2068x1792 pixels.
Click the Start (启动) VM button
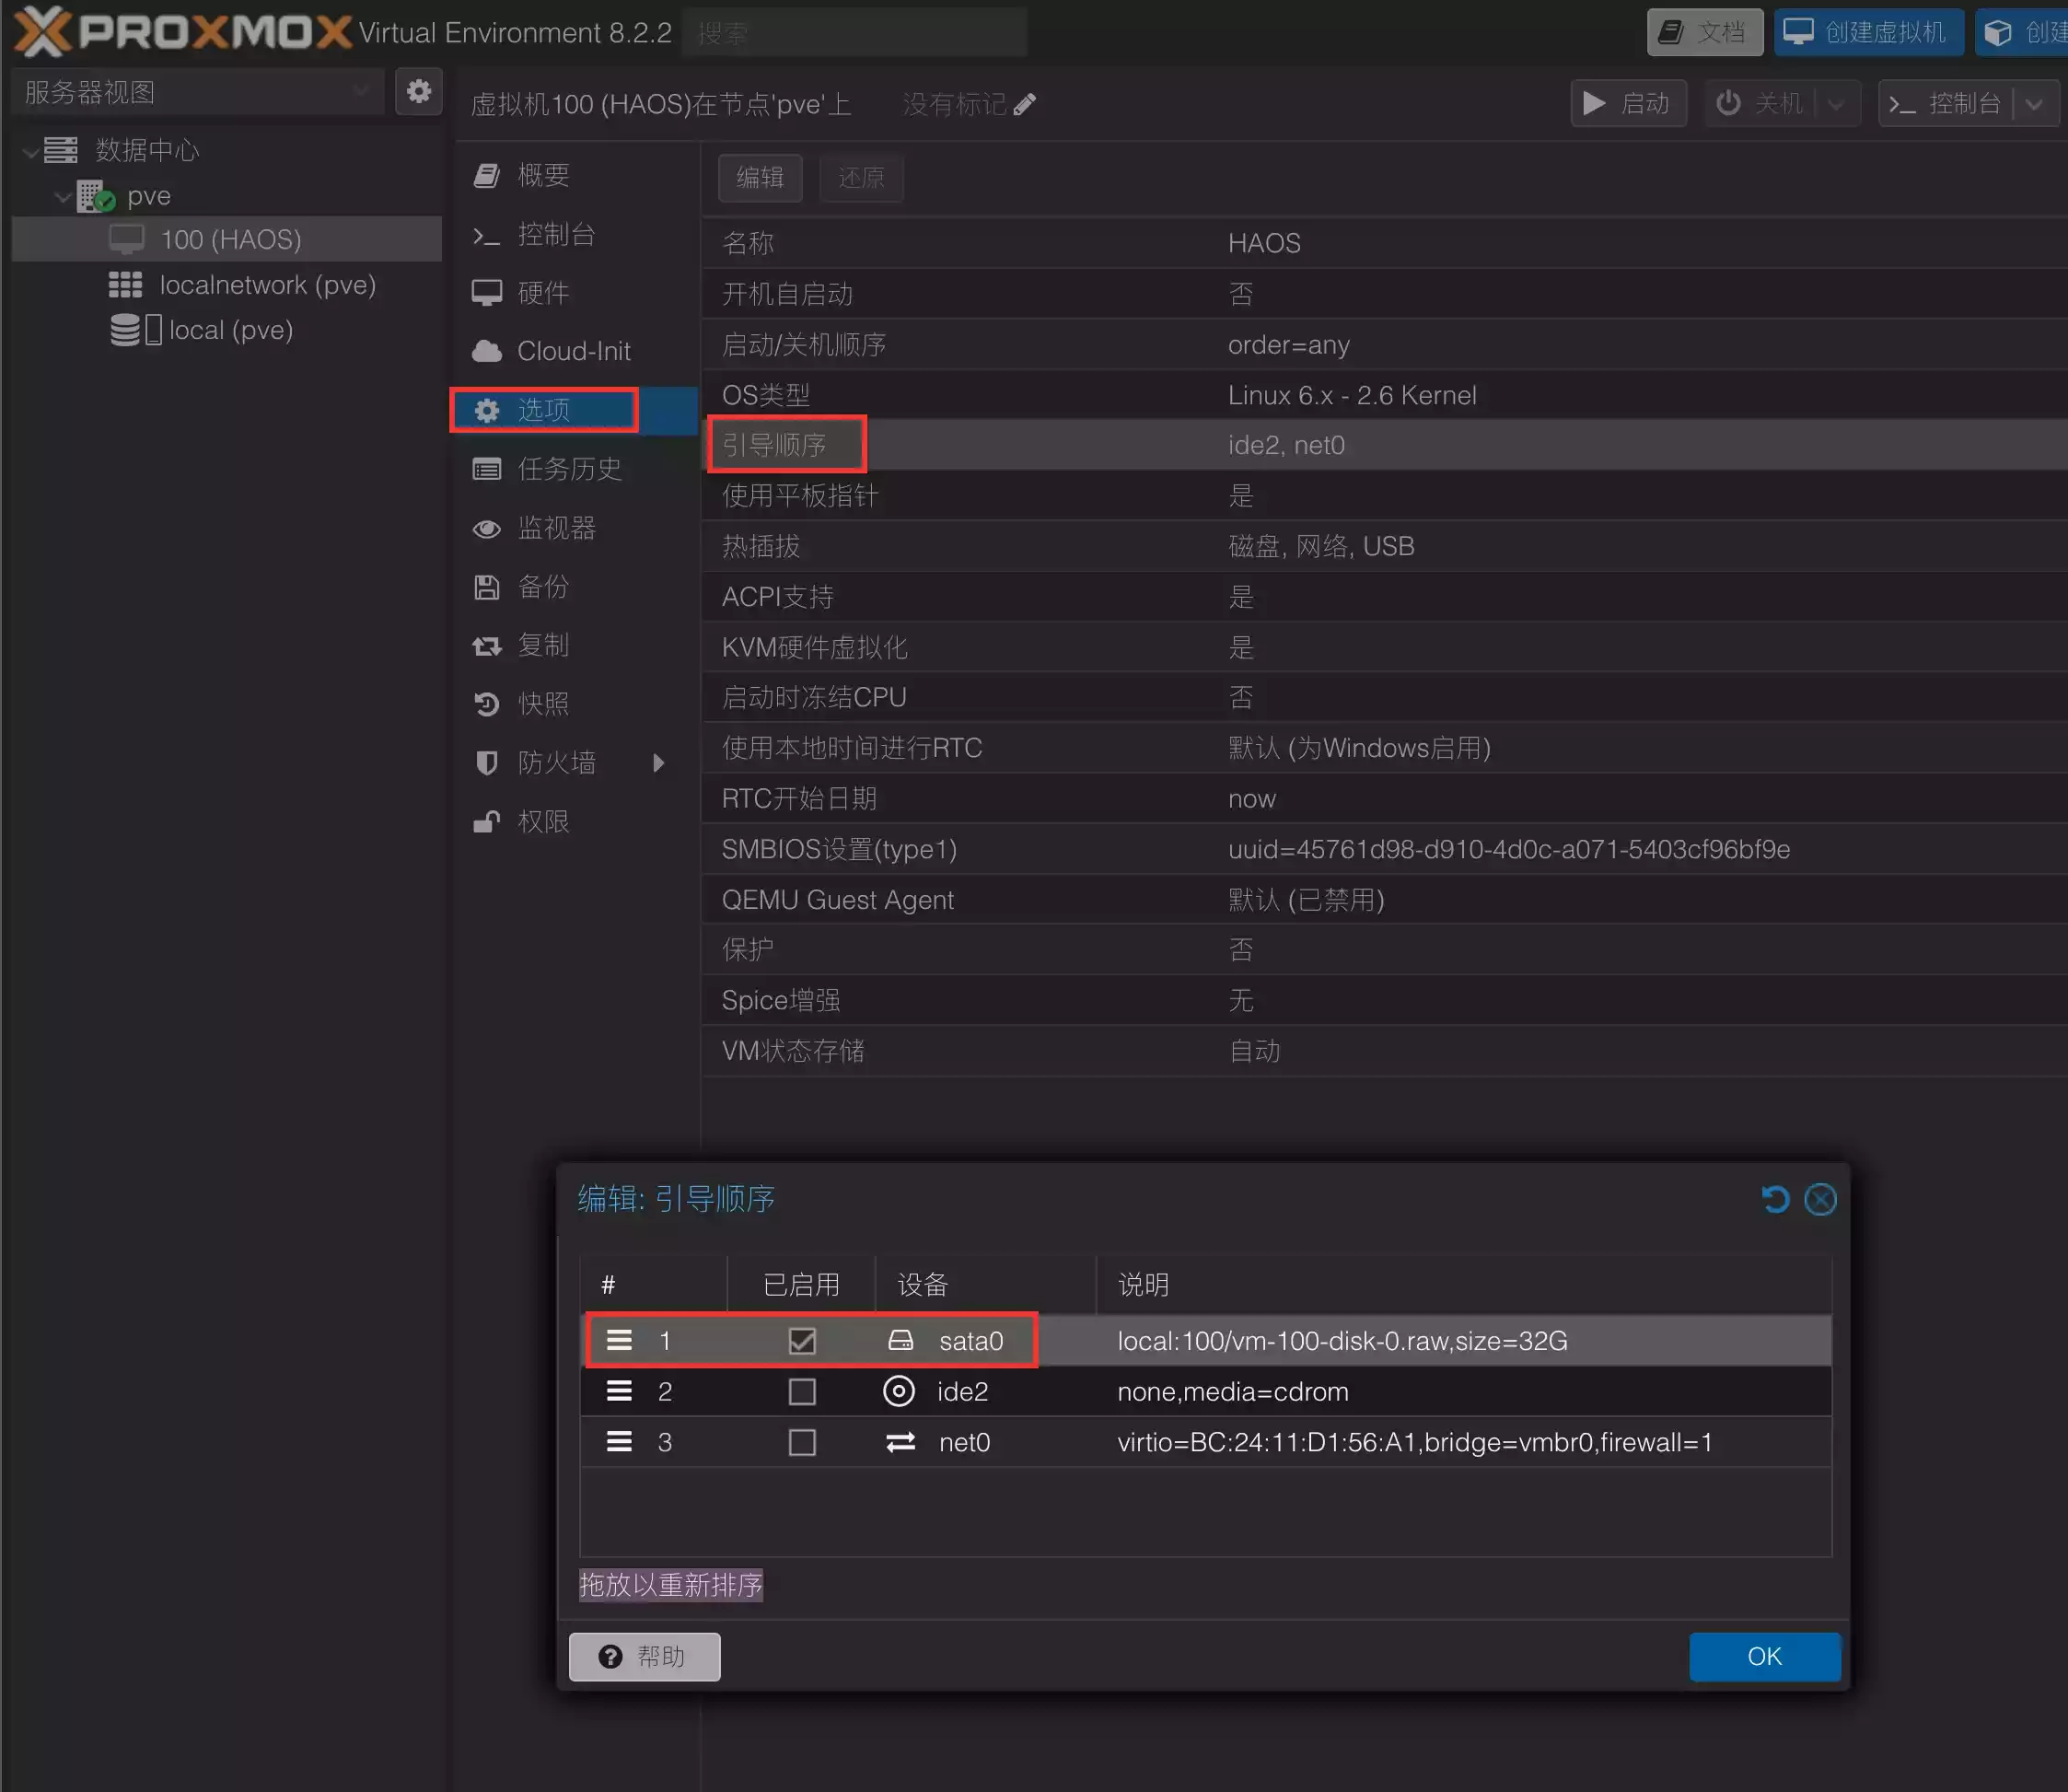click(1628, 104)
